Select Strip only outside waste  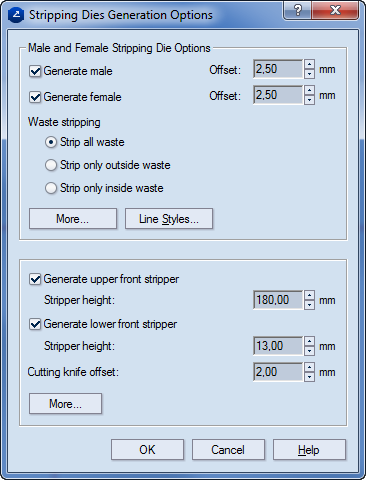(x=51, y=165)
